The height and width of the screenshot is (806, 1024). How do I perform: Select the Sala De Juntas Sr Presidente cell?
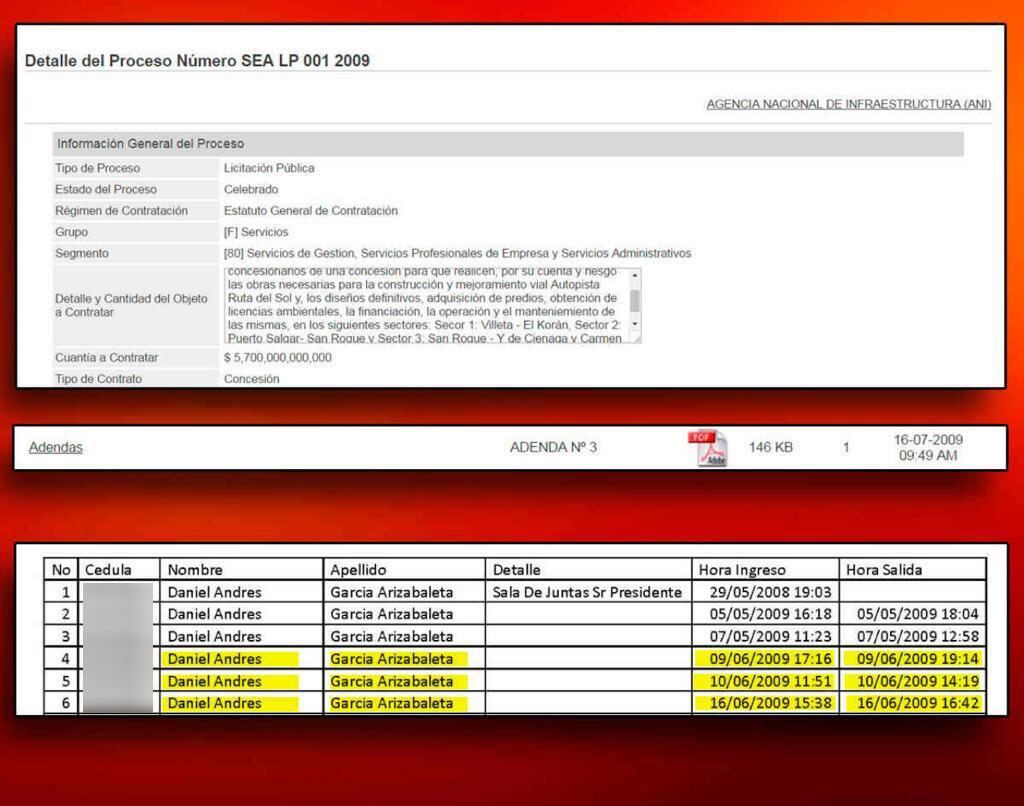(587, 592)
